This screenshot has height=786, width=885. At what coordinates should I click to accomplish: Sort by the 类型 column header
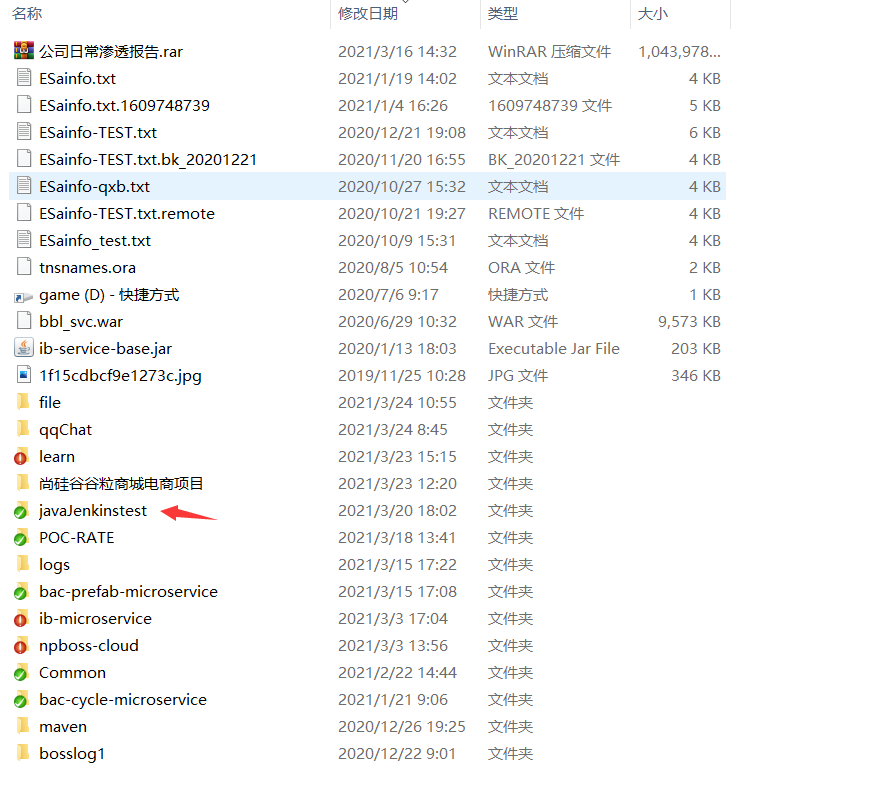(503, 13)
